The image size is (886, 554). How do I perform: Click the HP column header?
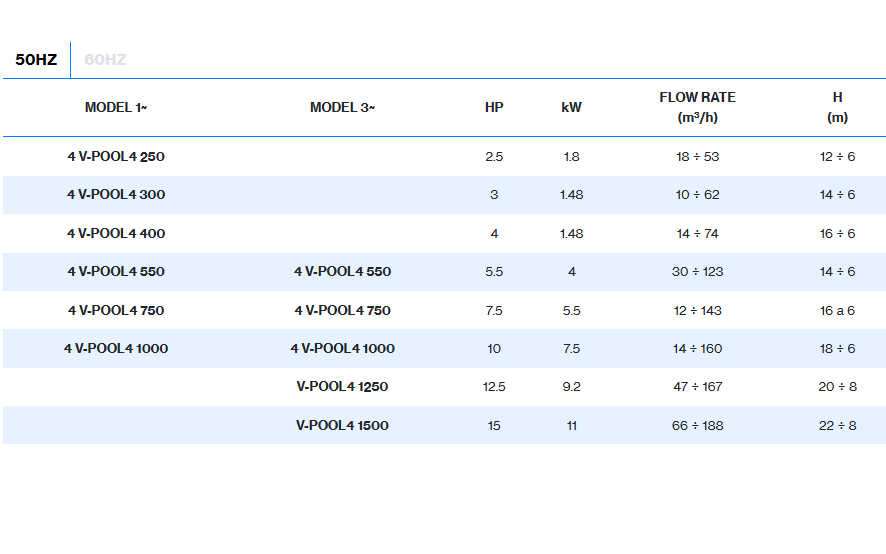coord(494,108)
